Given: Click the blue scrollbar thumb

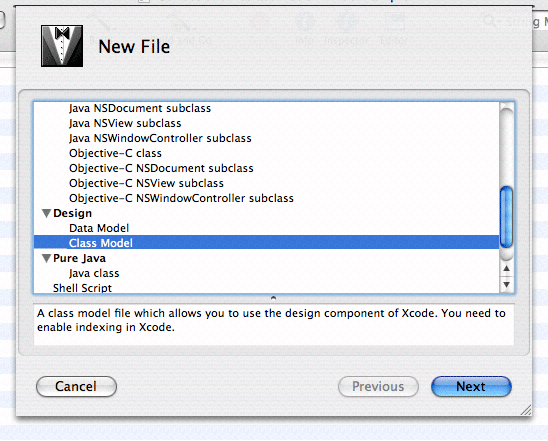Looking at the screenshot, I should pyautogui.click(x=506, y=217).
